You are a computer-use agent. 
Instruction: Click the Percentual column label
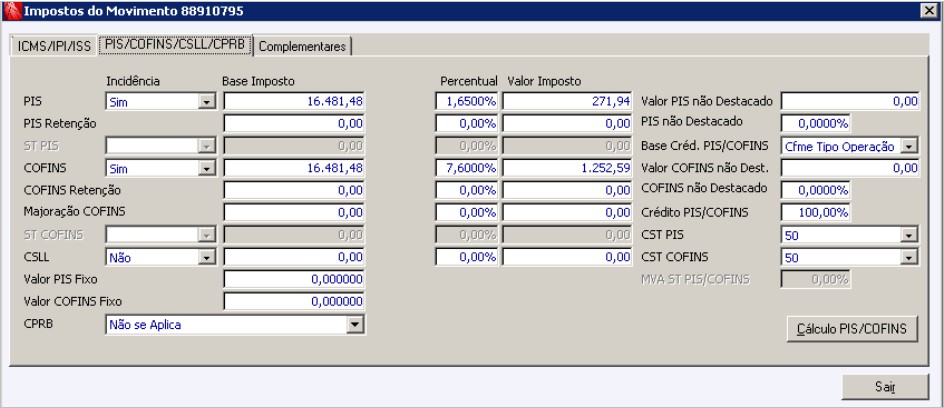pyautogui.click(x=469, y=81)
